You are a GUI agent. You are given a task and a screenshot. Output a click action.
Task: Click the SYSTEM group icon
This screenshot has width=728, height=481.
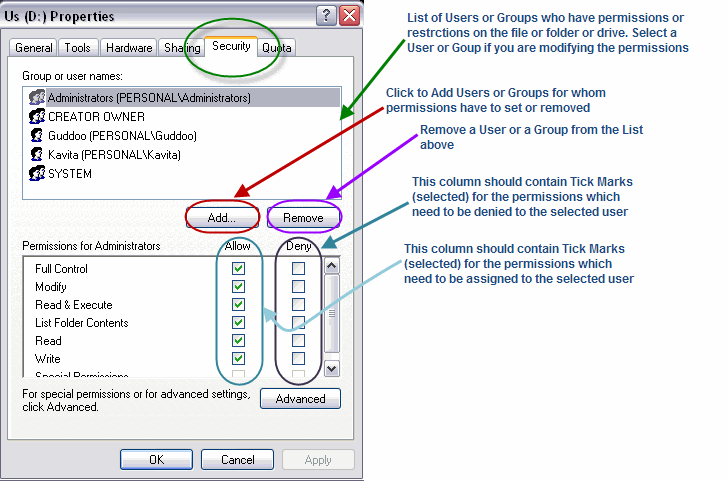pos(37,173)
